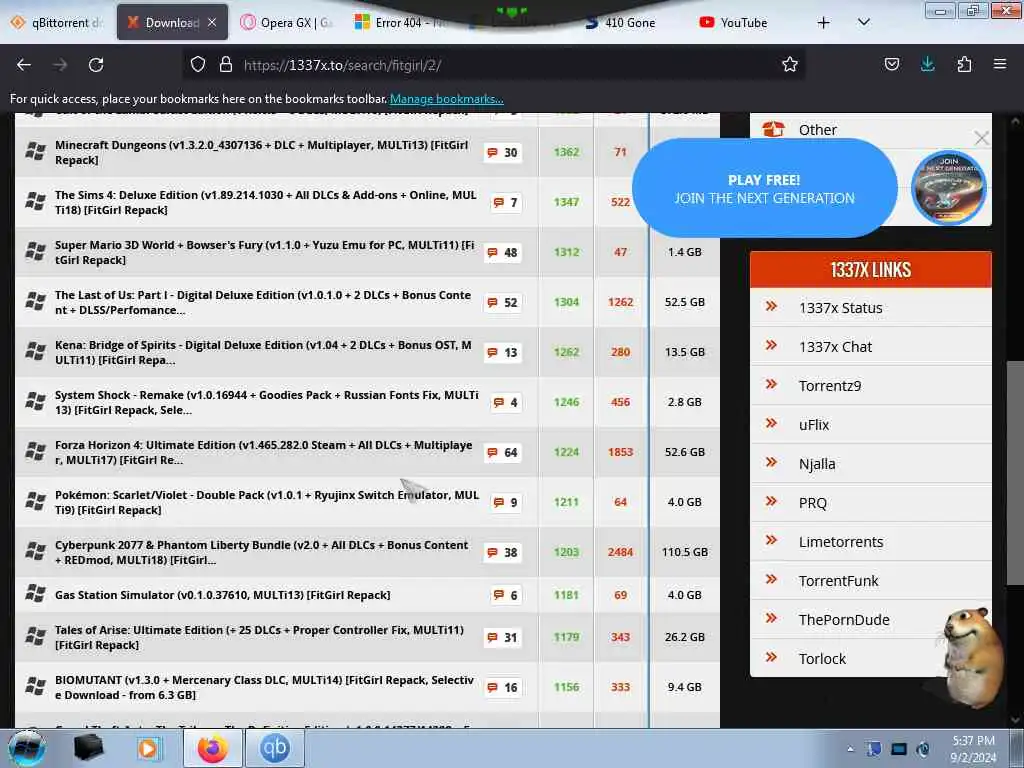
Task: Click the comments icon showing 52 for Last of Us
Action: (502, 302)
